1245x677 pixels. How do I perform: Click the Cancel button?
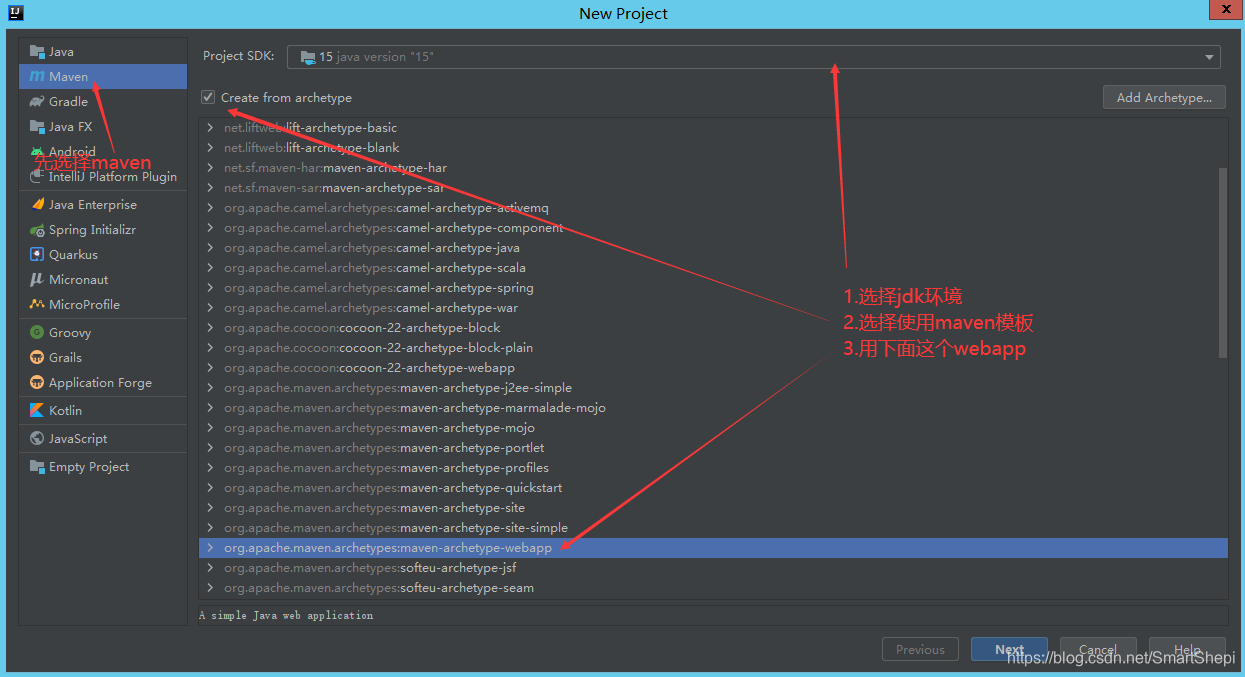click(x=1098, y=649)
